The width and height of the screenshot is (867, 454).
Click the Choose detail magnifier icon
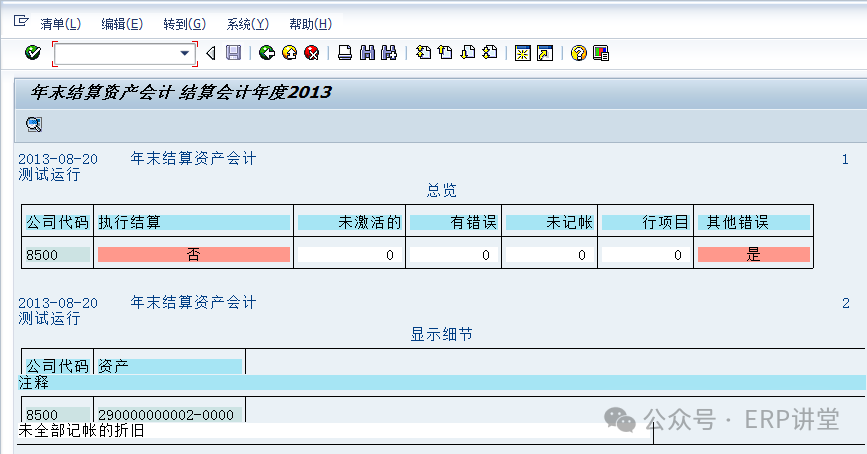coord(34,124)
